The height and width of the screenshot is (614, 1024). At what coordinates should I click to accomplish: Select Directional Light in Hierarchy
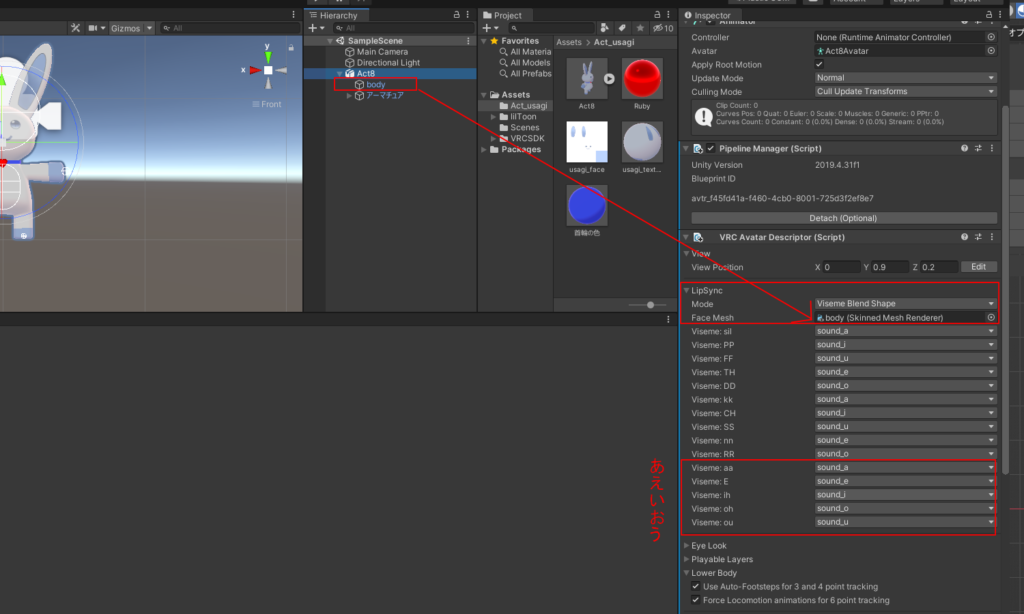[x=388, y=63]
